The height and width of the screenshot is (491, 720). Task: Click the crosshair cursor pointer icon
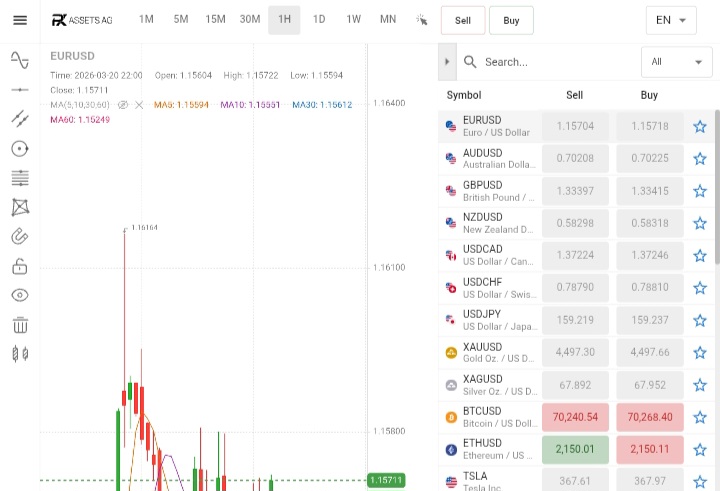tap(422, 20)
